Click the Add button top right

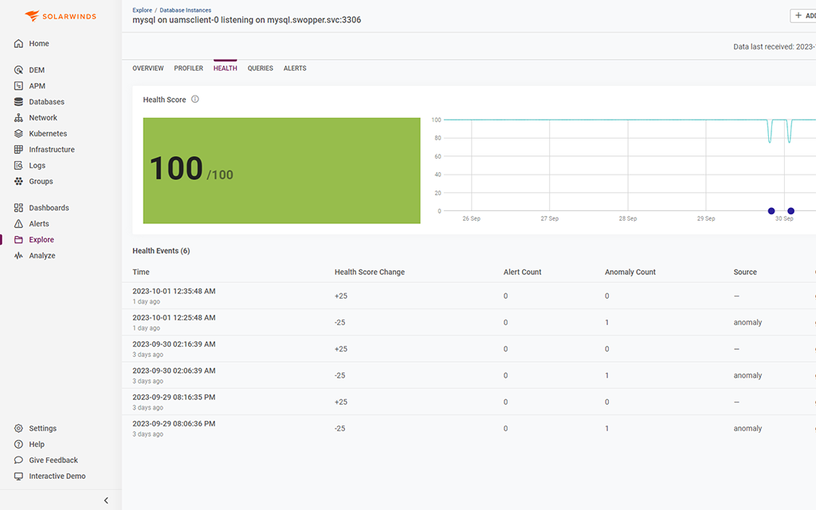803,16
